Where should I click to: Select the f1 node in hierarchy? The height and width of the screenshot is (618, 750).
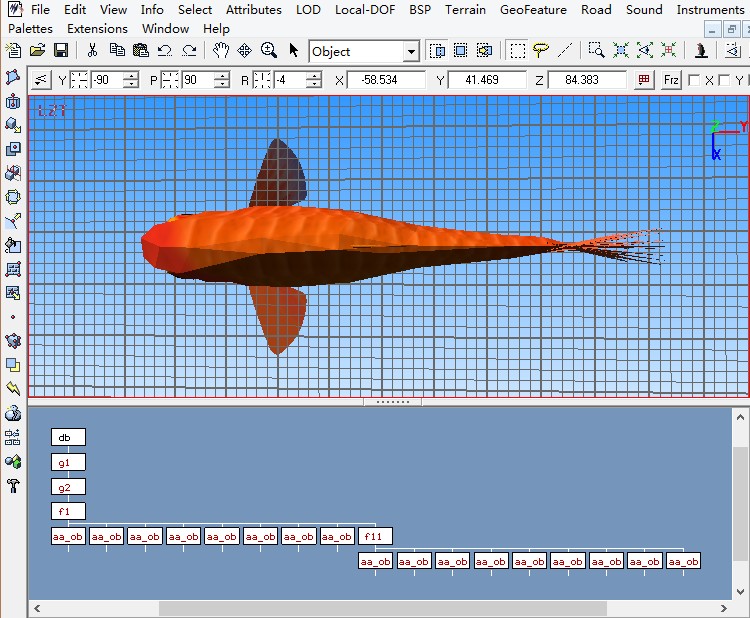click(x=68, y=511)
